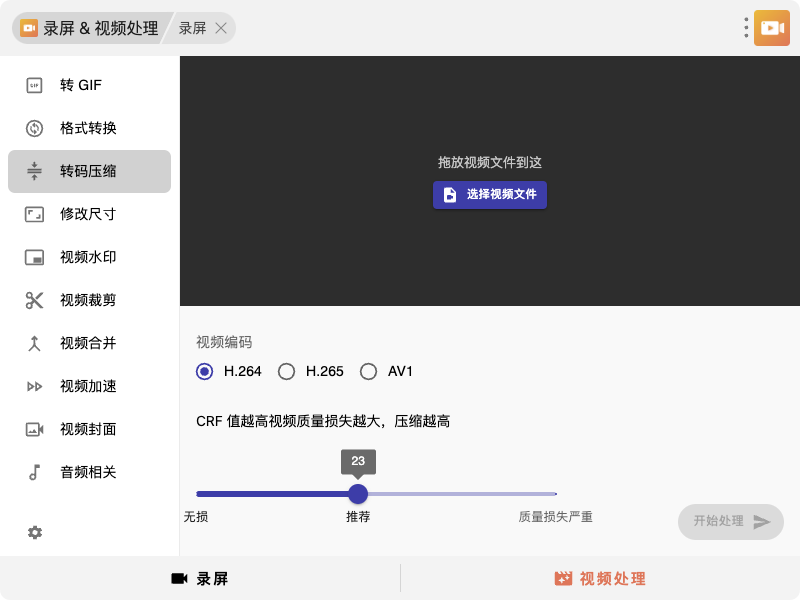This screenshot has width=800, height=600.
Task: Close the 录屏 tab with the X
Action: coord(221,28)
